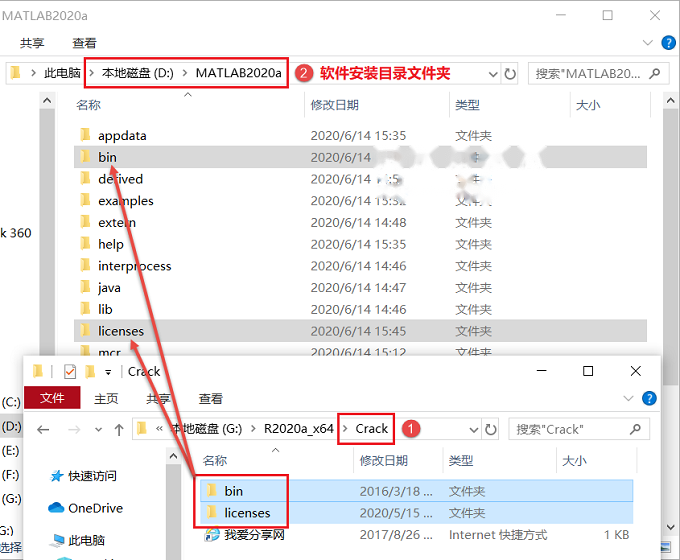This screenshot has width=680, height=560.
Task: Sort by 大小 column in Crack window
Action: pyautogui.click(x=574, y=461)
